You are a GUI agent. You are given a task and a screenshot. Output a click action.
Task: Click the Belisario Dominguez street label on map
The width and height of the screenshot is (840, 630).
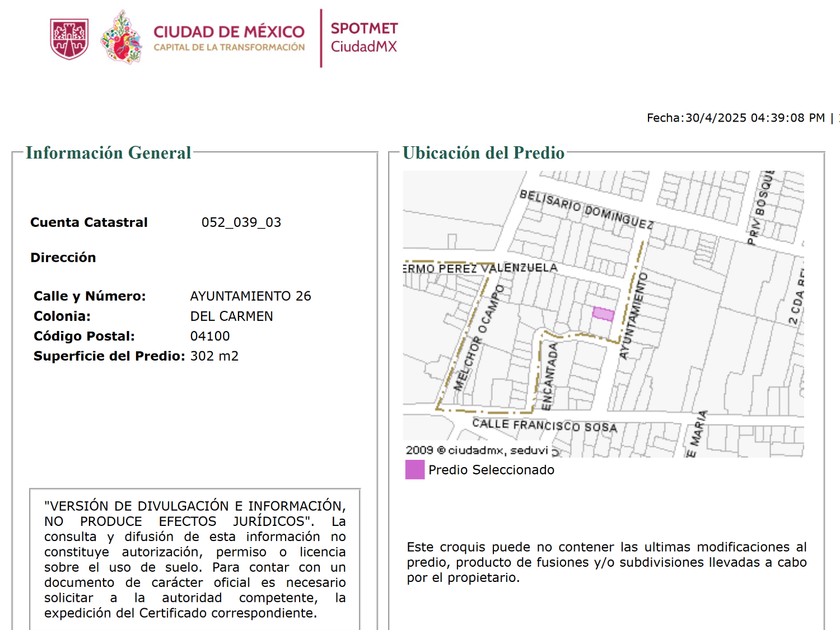(586, 209)
